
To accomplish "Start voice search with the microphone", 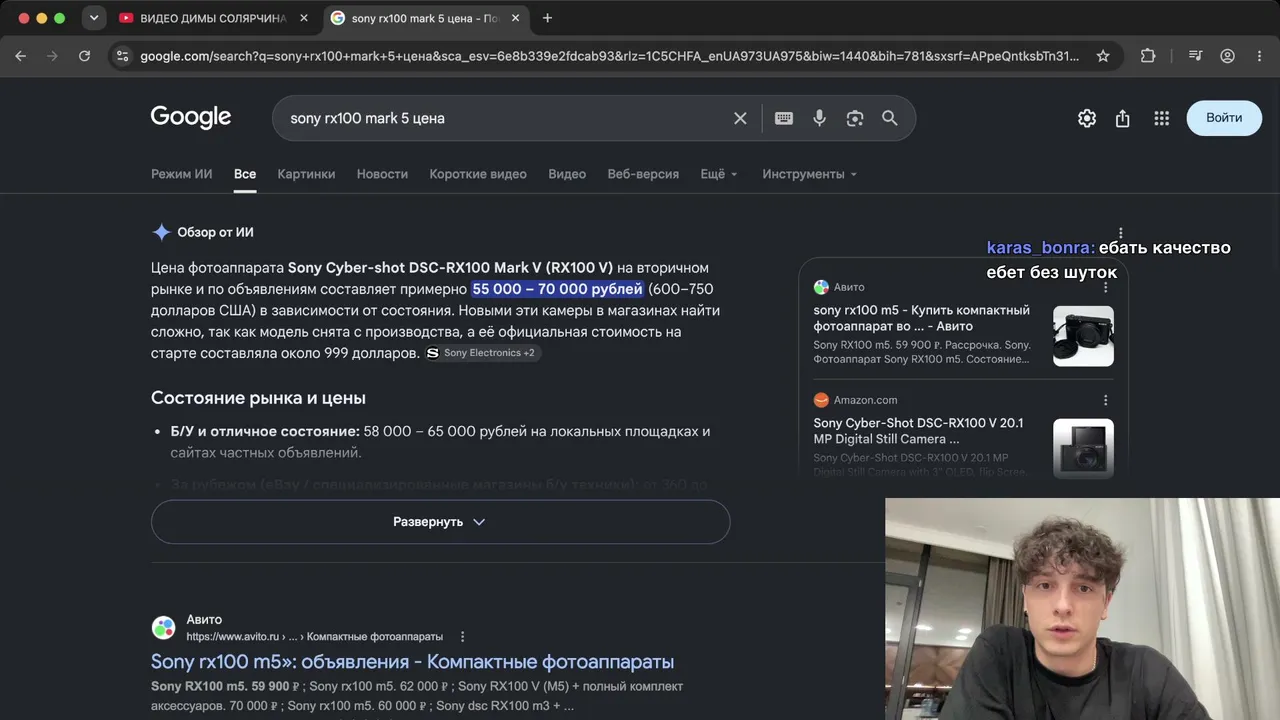I will point(819,118).
